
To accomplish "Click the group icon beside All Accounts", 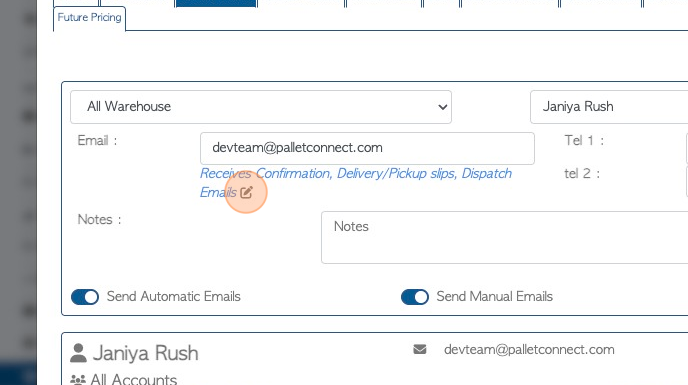I will tap(78, 380).
